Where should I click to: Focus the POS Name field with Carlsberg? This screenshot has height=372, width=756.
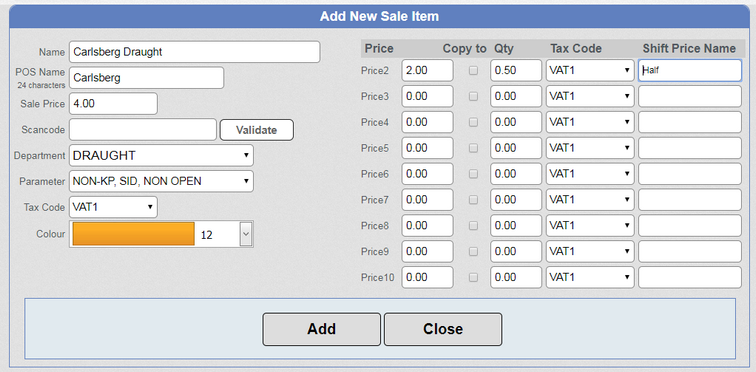tap(147, 78)
